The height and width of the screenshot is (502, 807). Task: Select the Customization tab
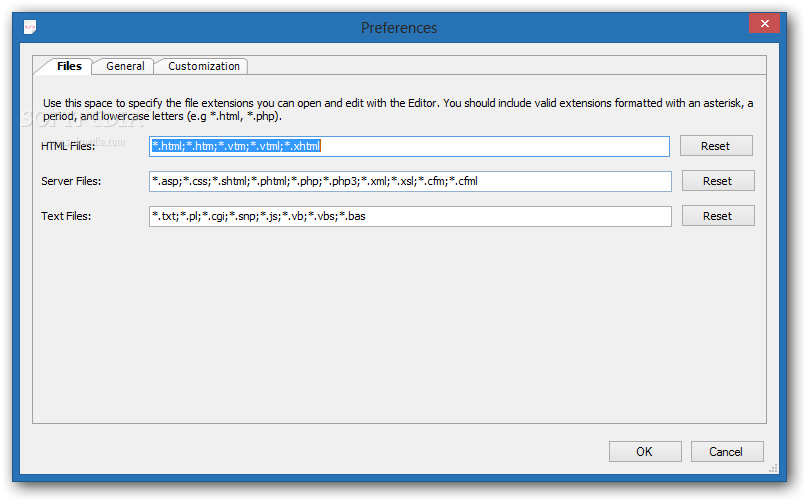coord(203,66)
